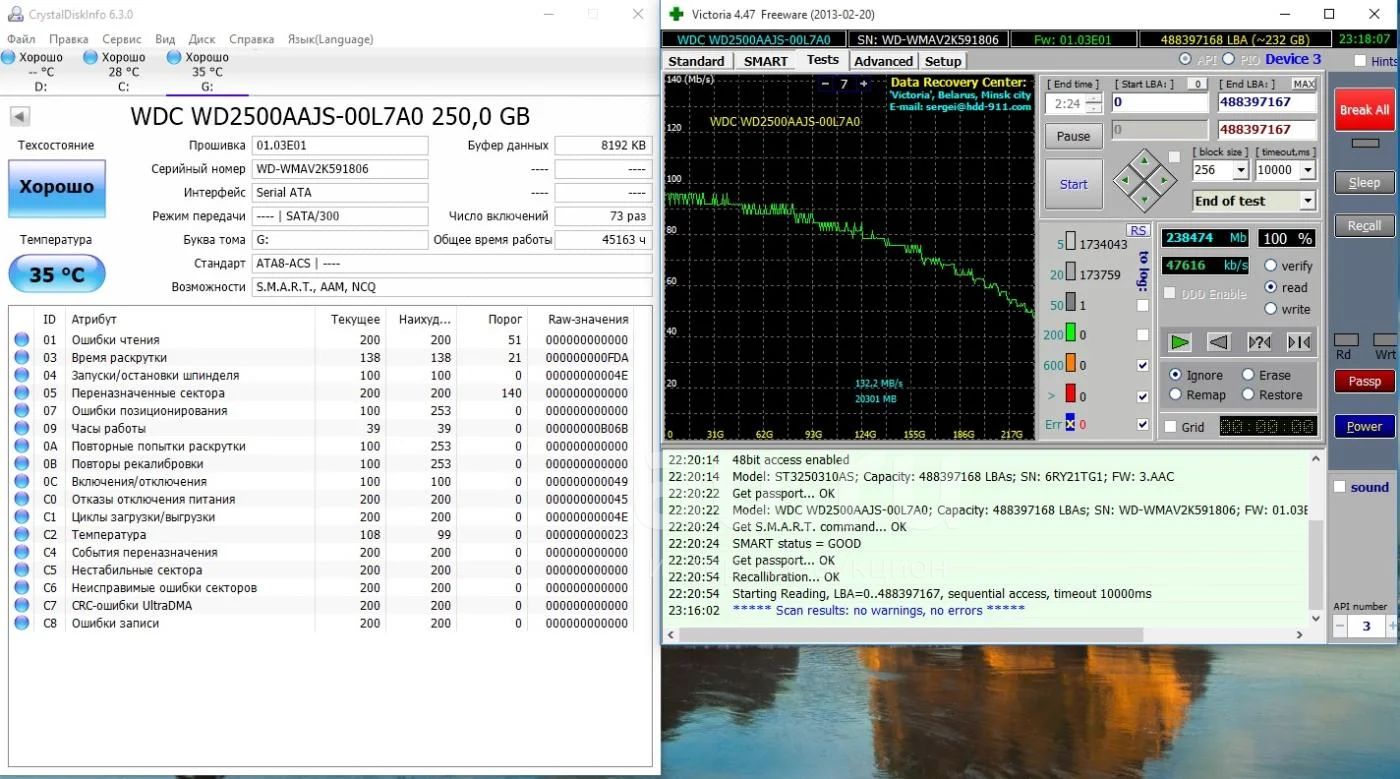Select the Erase radio option

coord(1248,375)
